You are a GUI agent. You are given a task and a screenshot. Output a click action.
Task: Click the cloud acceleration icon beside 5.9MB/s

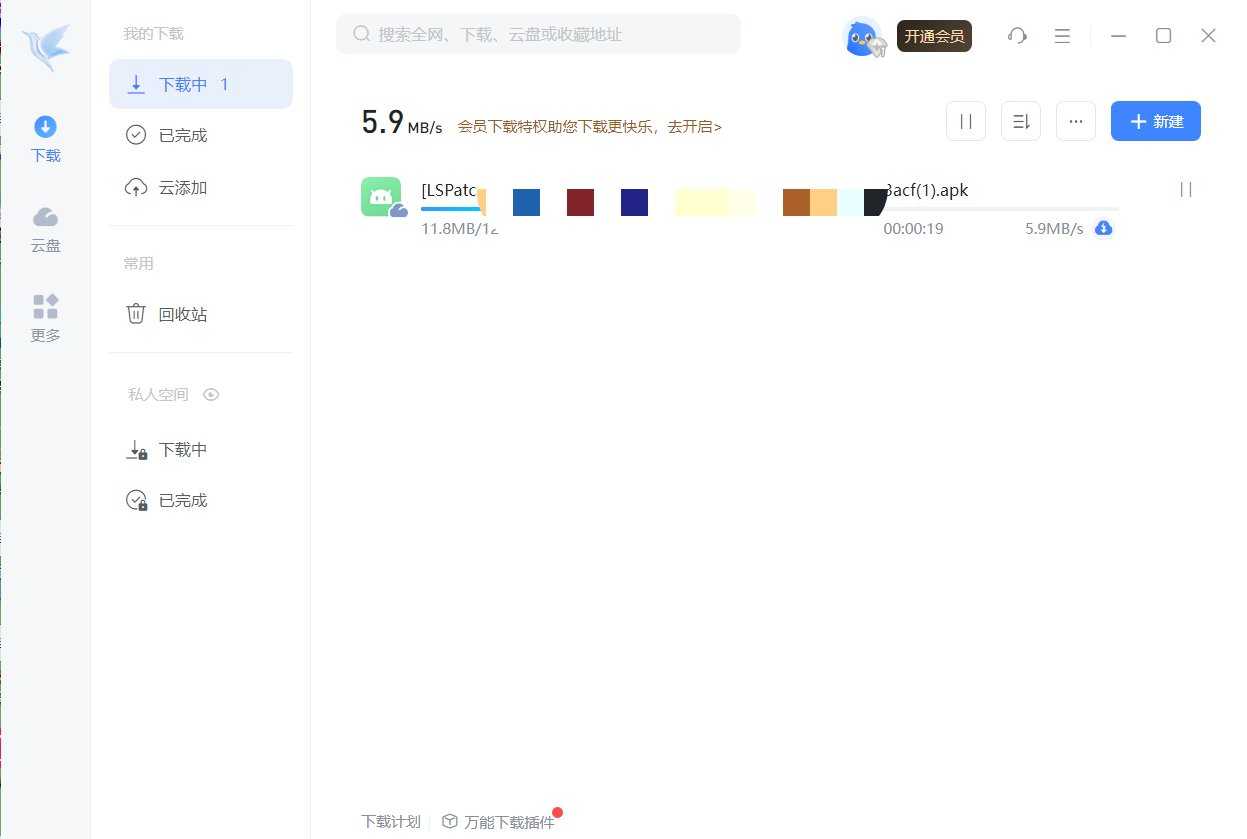coord(1103,228)
